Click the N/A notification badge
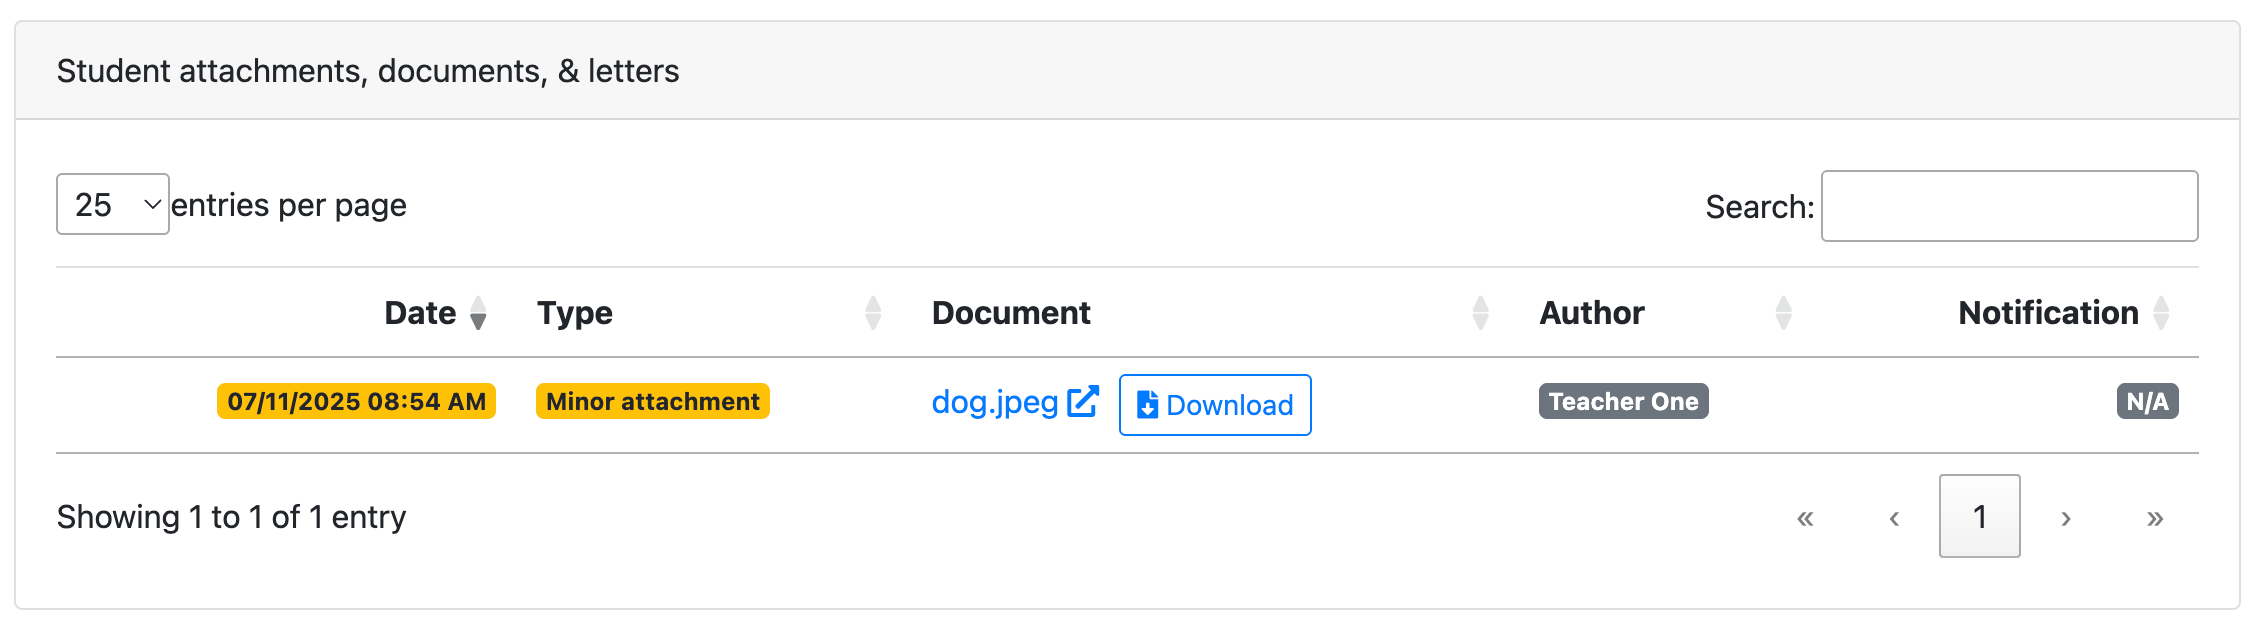Screen dimensions: 2260x630 [2147, 402]
